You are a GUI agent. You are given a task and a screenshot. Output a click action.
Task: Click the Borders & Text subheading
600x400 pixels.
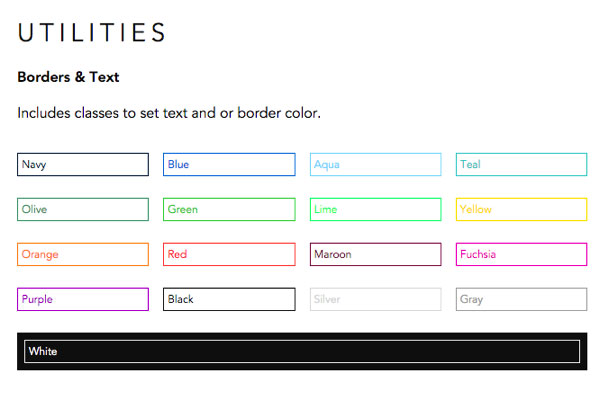(69, 77)
